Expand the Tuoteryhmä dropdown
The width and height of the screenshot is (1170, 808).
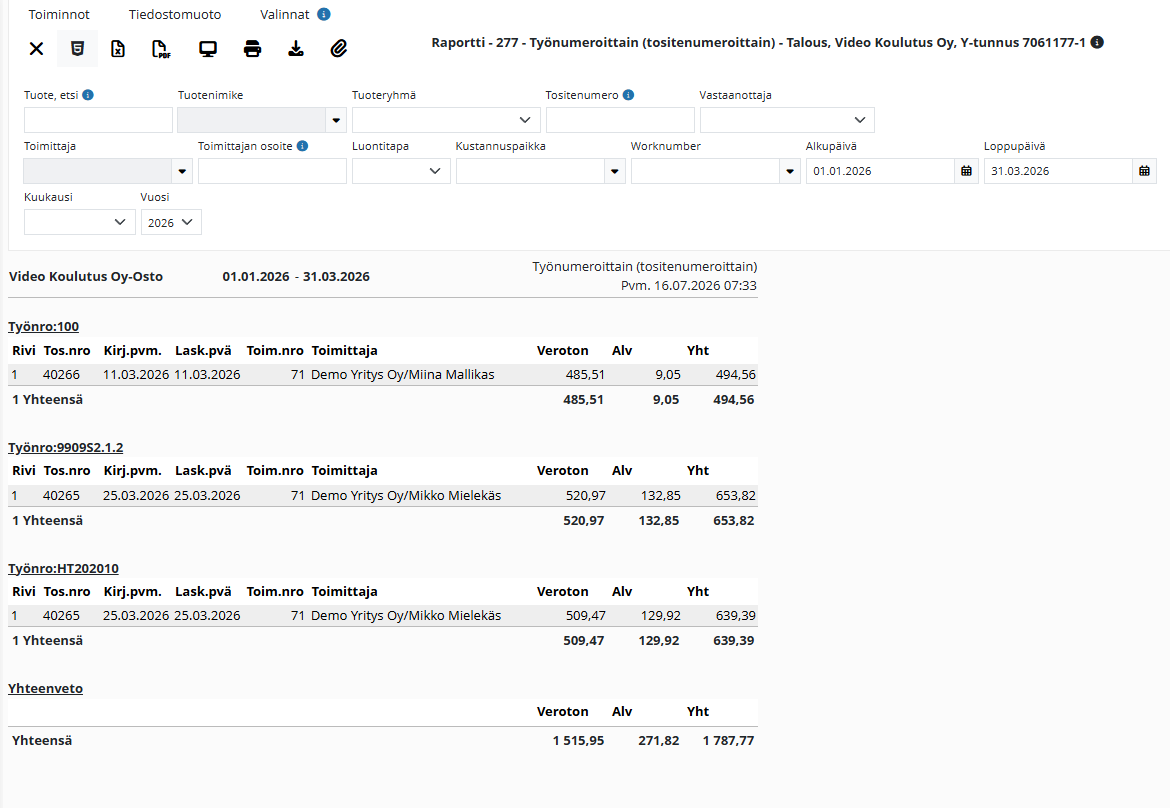point(446,120)
